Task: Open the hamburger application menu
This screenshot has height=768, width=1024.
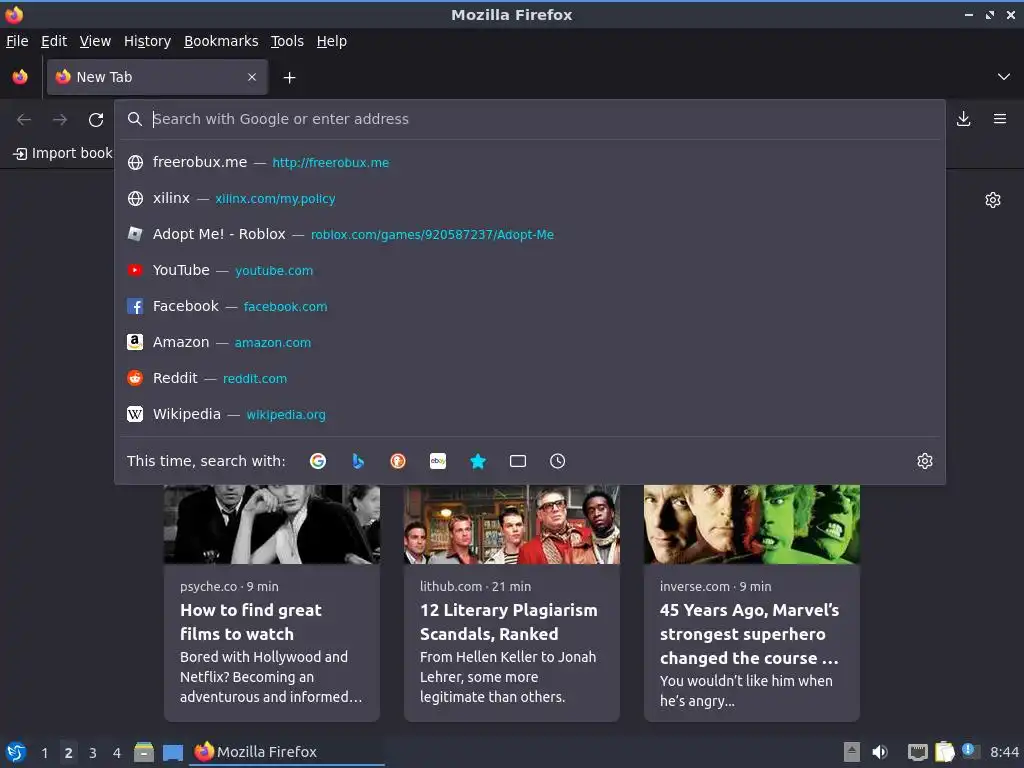Action: [999, 119]
